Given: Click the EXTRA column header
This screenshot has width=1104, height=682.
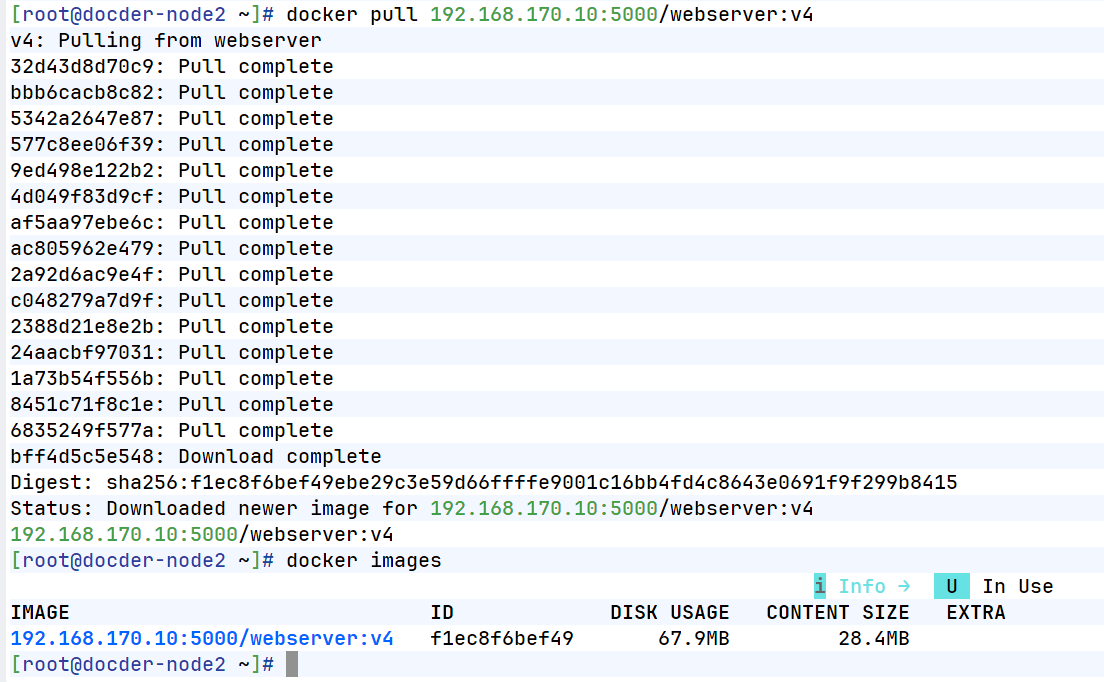Looking at the screenshot, I should 976,612.
